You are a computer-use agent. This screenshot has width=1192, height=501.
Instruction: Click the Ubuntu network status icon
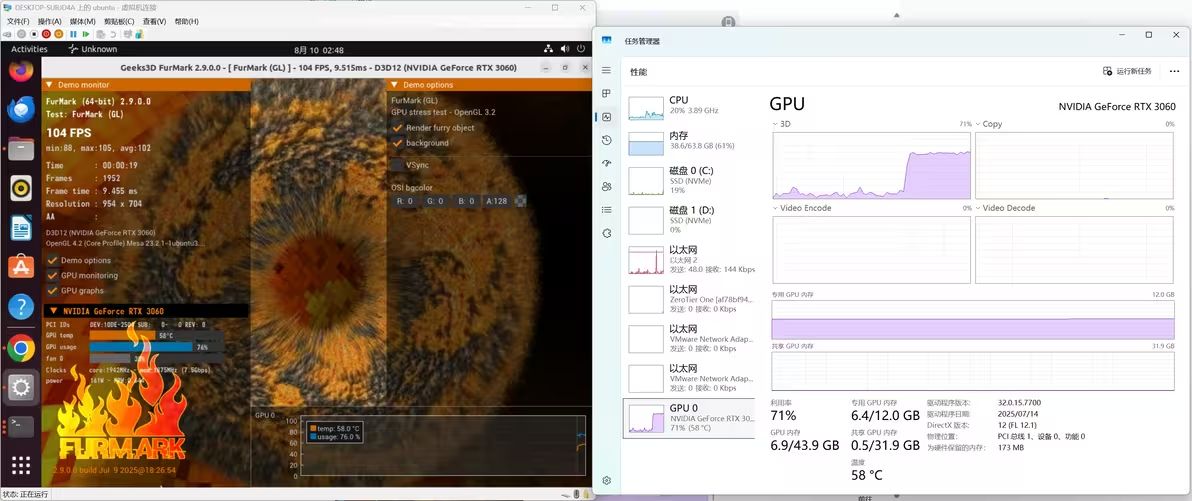tap(548, 49)
